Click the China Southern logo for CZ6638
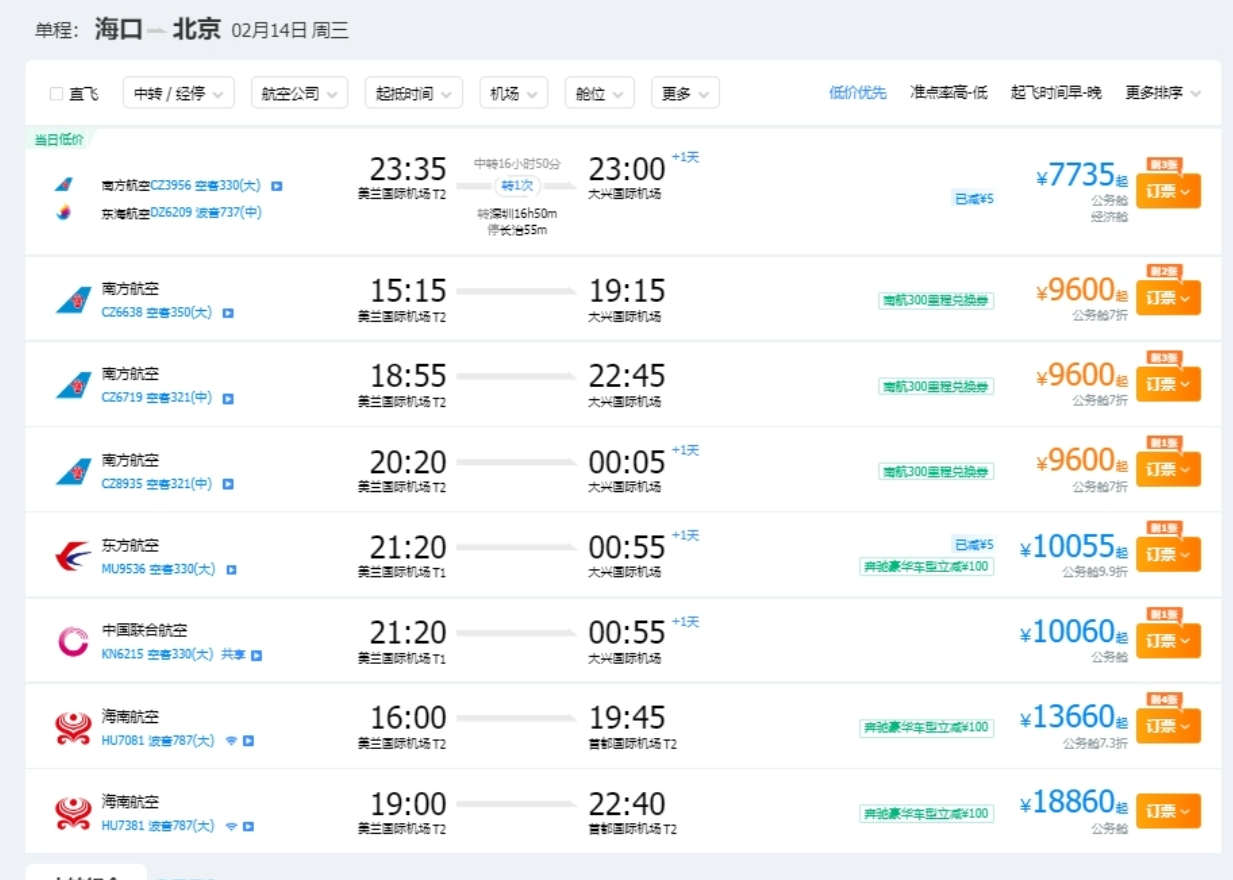Image resolution: width=1233 pixels, height=880 pixels. tap(73, 300)
